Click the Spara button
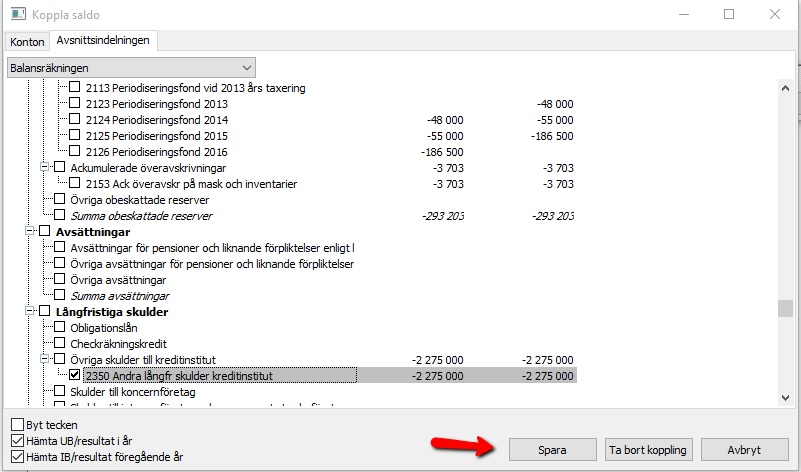801x472 pixels. 552,450
